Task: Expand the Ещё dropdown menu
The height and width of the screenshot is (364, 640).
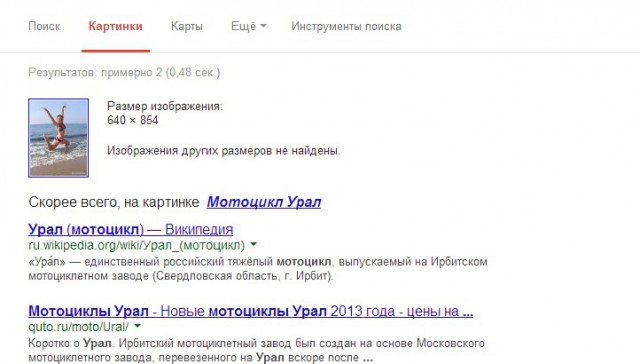Action: click(249, 27)
